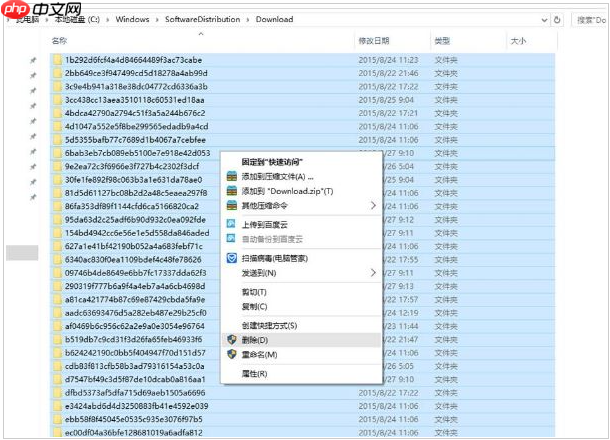Click the refresh button beside address bar
The width and height of the screenshot is (610, 440).
click(557, 19)
